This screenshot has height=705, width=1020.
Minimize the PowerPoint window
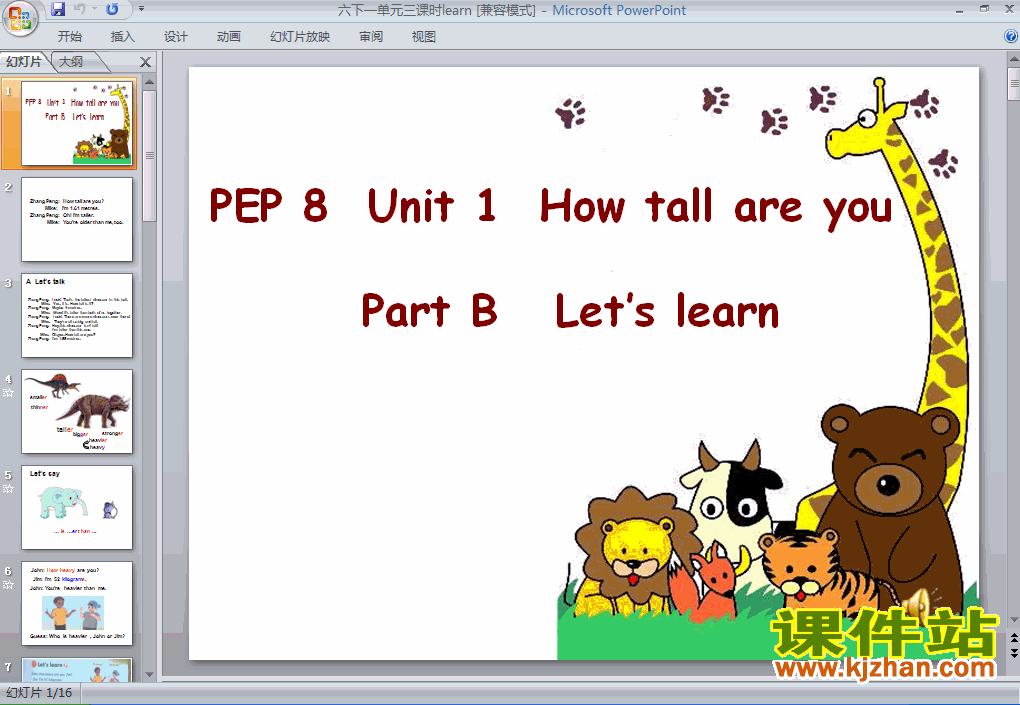coord(960,10)
